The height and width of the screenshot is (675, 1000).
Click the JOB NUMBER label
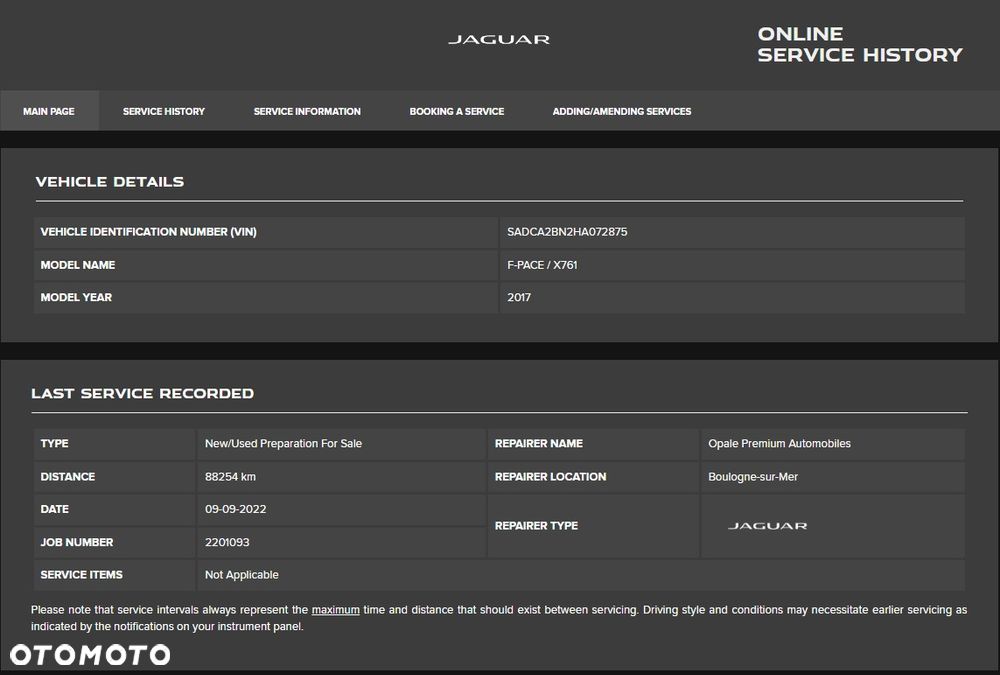[x=77, y=542]
